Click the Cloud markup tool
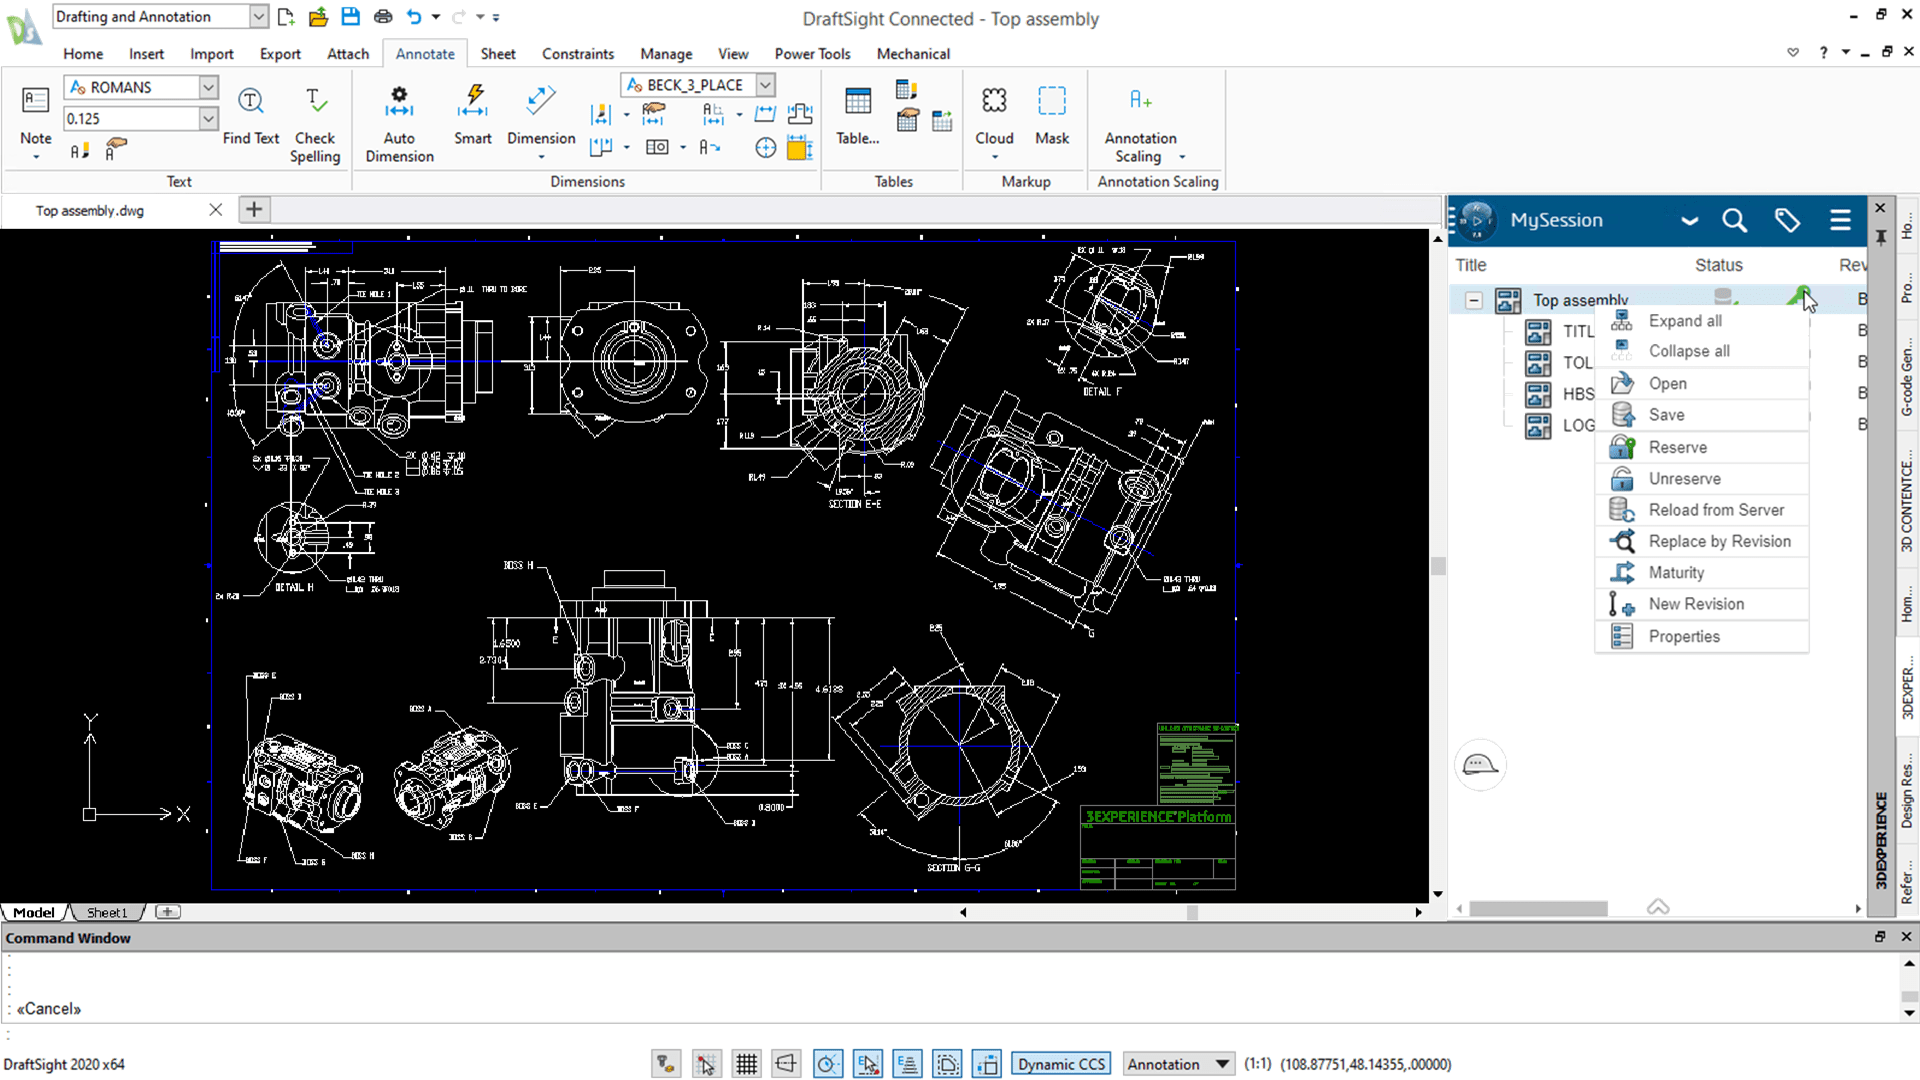 pos(993,101)
